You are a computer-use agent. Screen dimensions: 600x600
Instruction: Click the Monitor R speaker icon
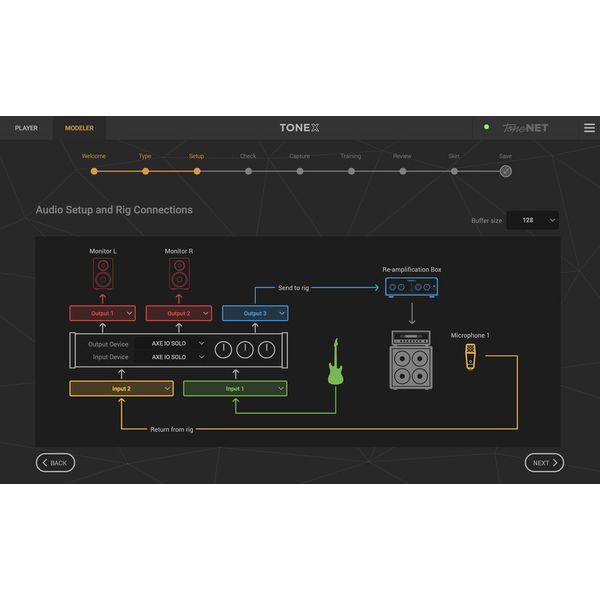pyautogui.click(x=179, y=273)
